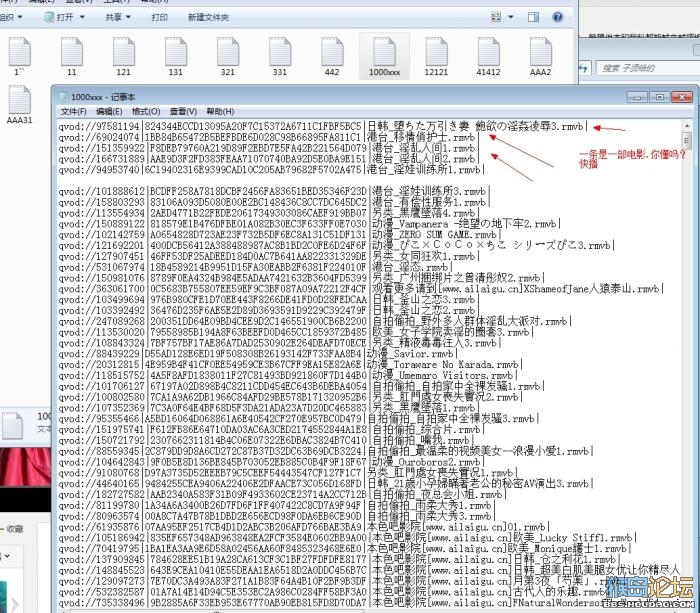Screen dimensions: 700x613
Task: Click the line with 日韩_釜山之恋2.rmvb
Action: tap(268, 310)
